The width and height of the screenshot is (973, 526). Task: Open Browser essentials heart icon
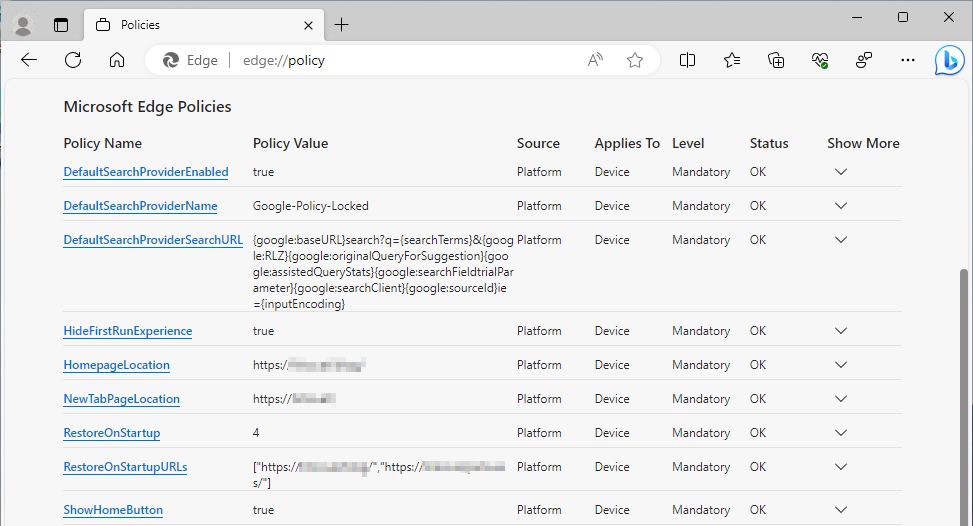[x=820, y=60]
